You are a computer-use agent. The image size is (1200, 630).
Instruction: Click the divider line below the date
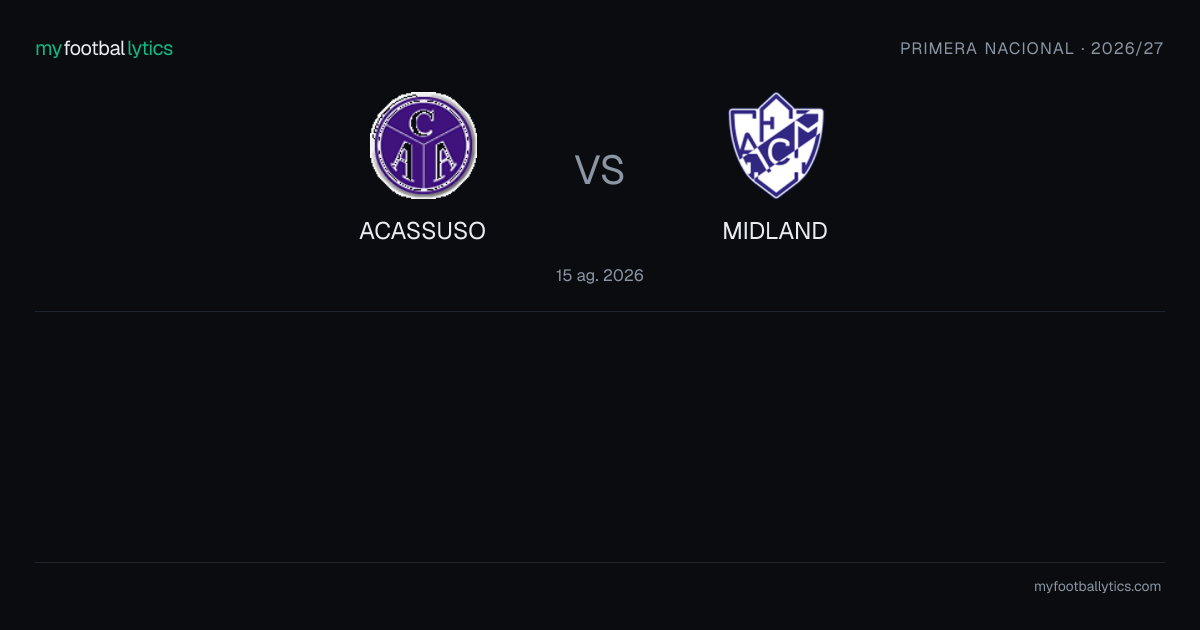[x=600, y=311]
